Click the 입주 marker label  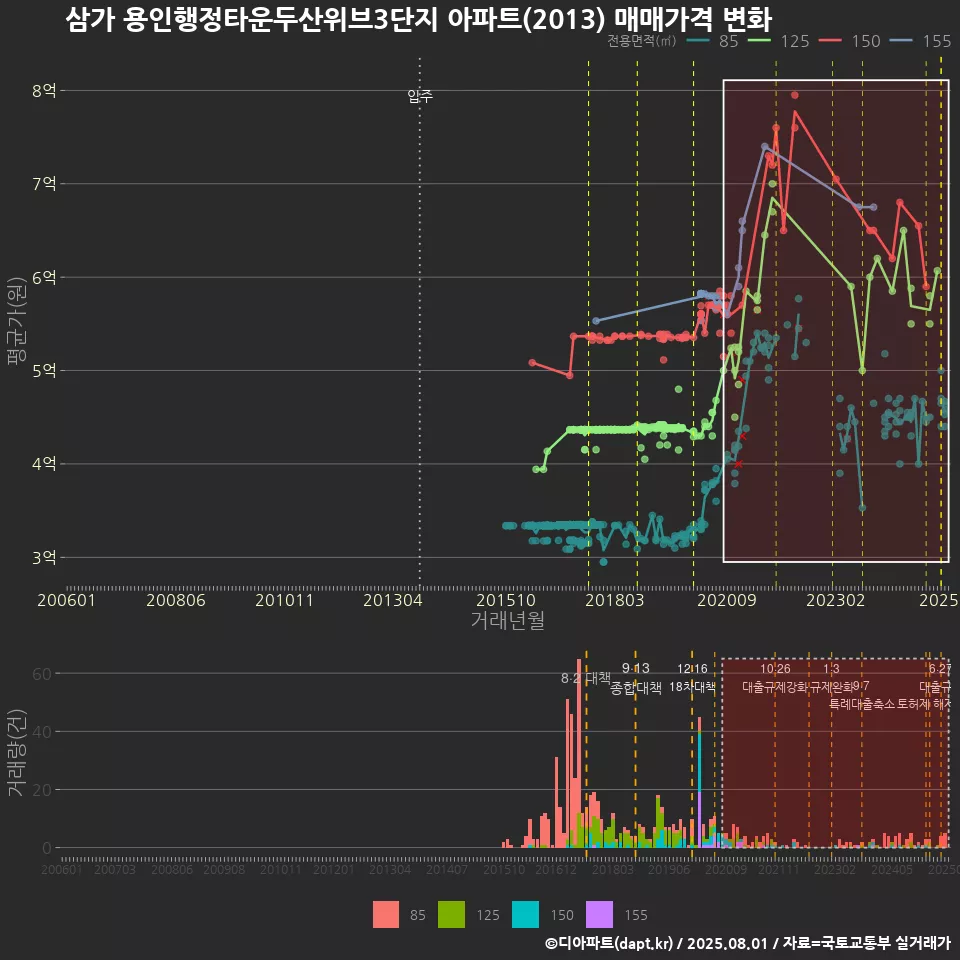[x=420, y=96]
